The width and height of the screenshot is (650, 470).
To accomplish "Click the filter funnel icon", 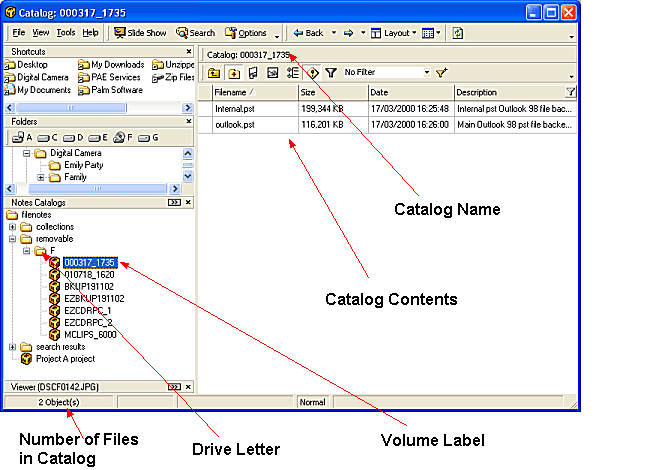I will pos(331,73).
